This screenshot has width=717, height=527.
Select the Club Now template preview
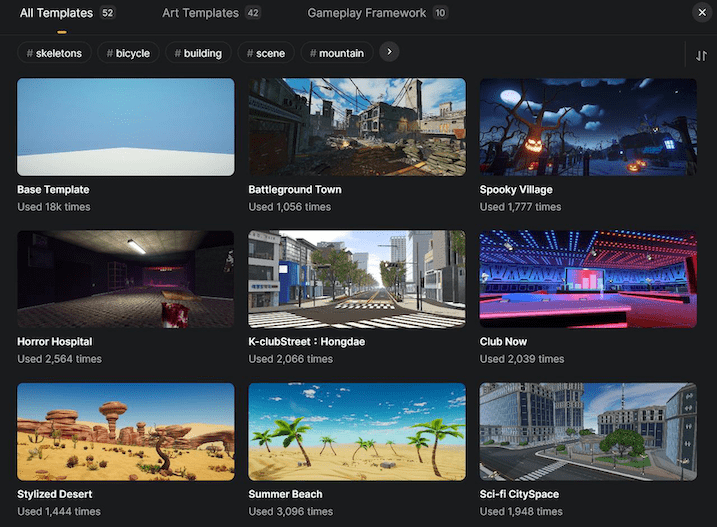(x=588, y=279)
